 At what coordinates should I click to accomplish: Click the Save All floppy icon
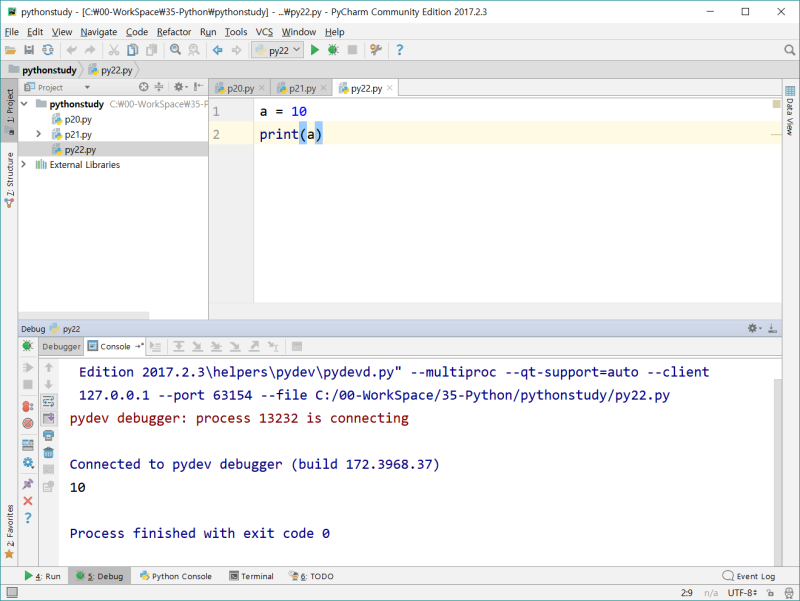[x=29, y=50]
